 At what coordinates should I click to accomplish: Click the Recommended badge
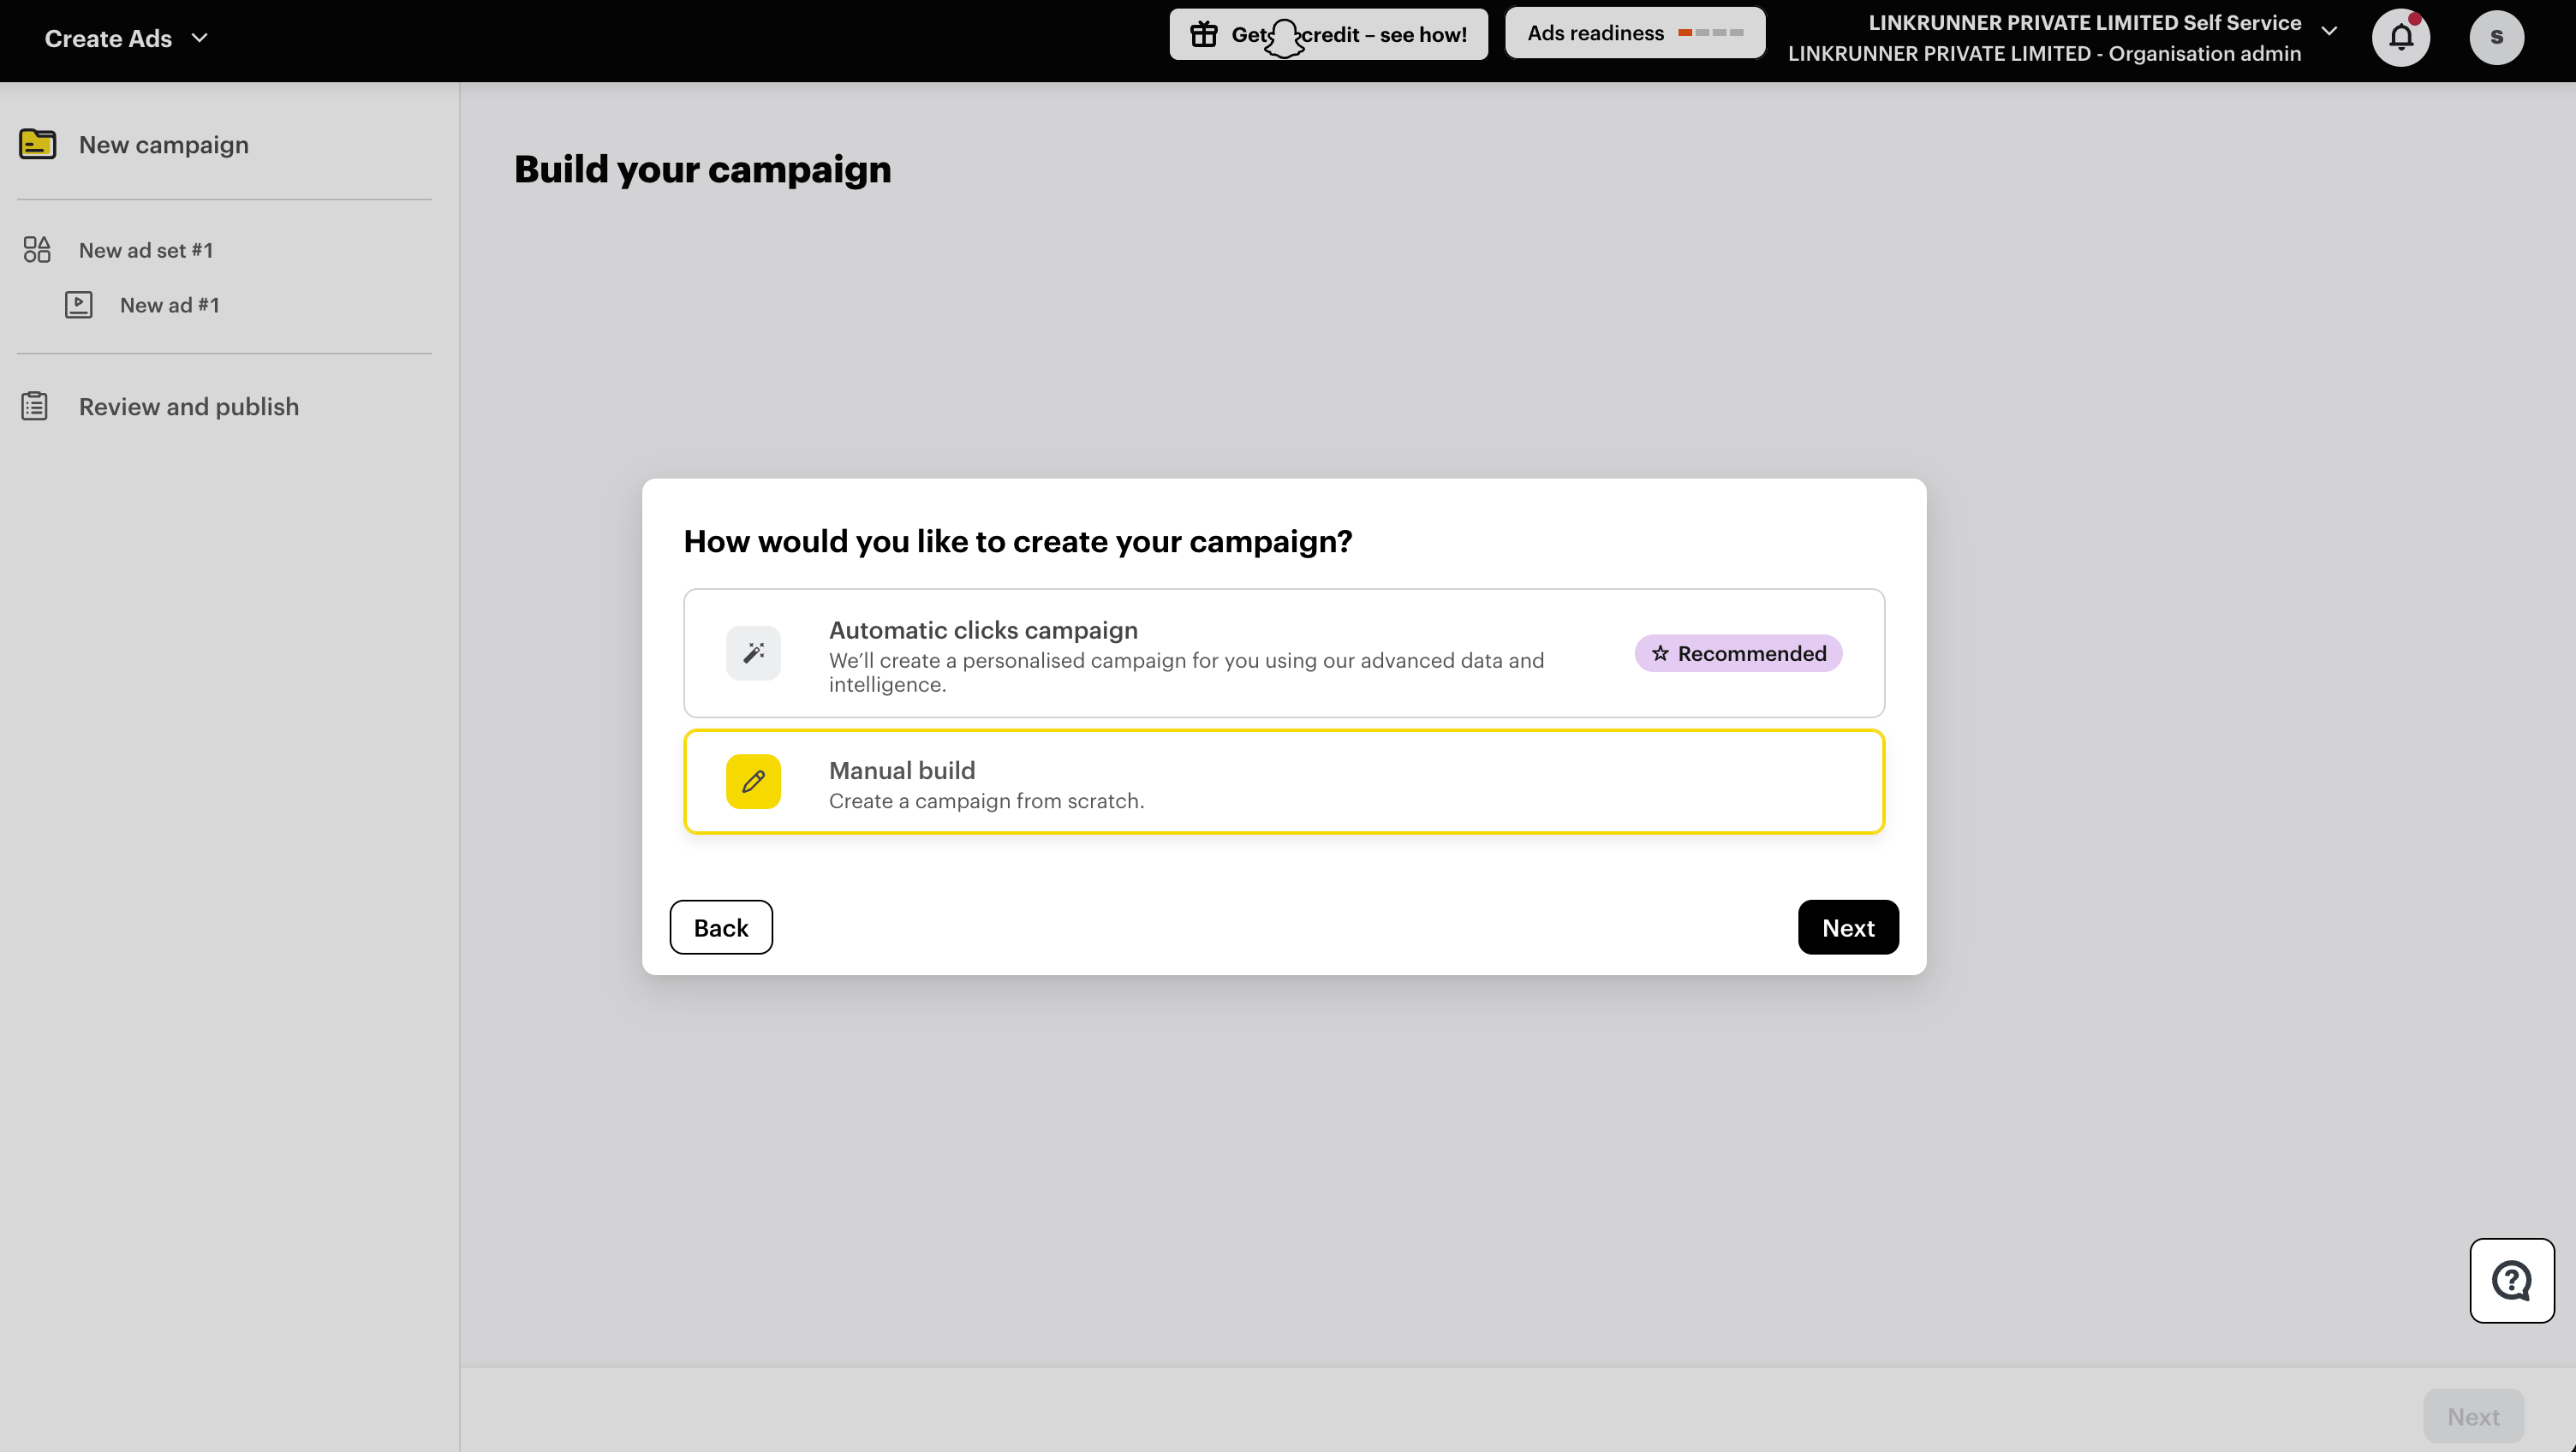[x=1738, y=653]
